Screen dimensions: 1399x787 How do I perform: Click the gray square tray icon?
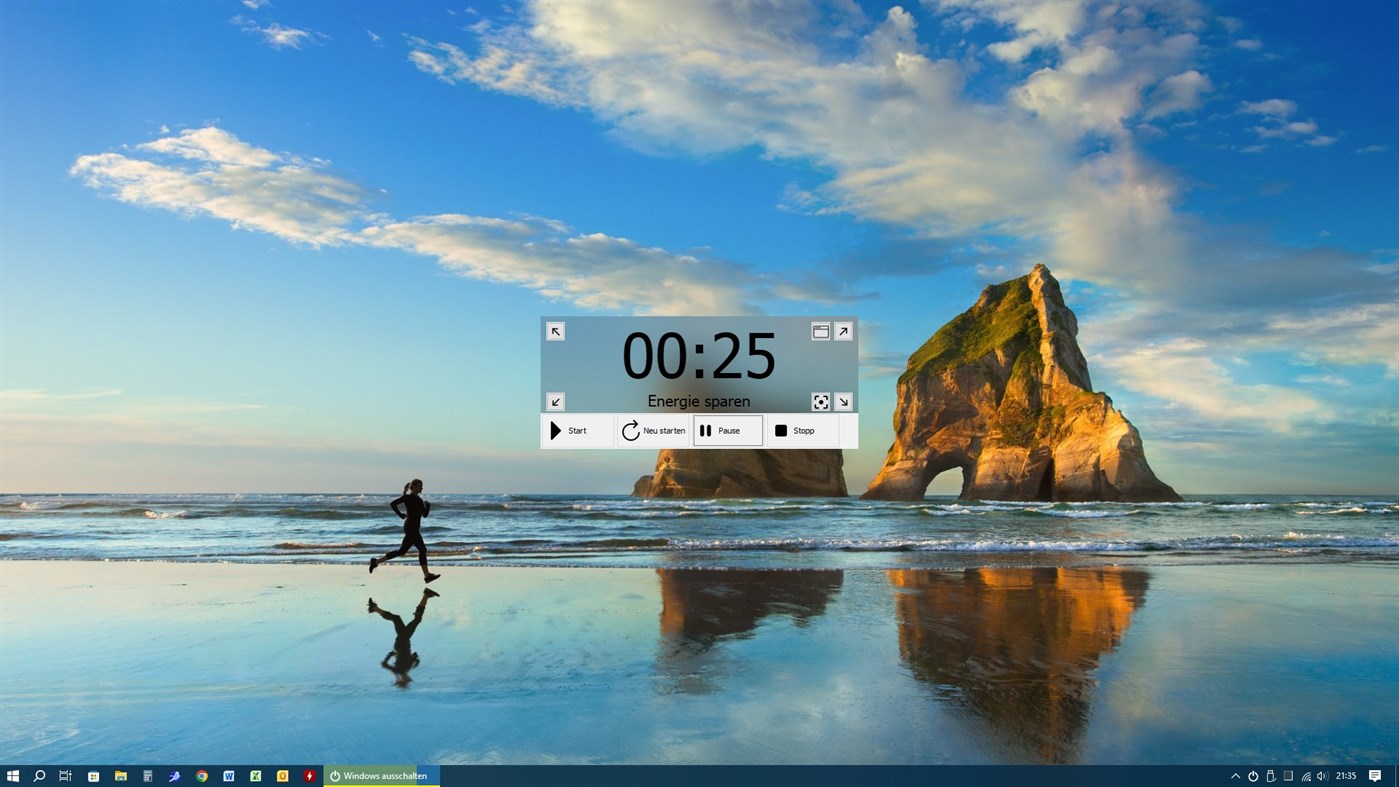[x=1288, y=776]
